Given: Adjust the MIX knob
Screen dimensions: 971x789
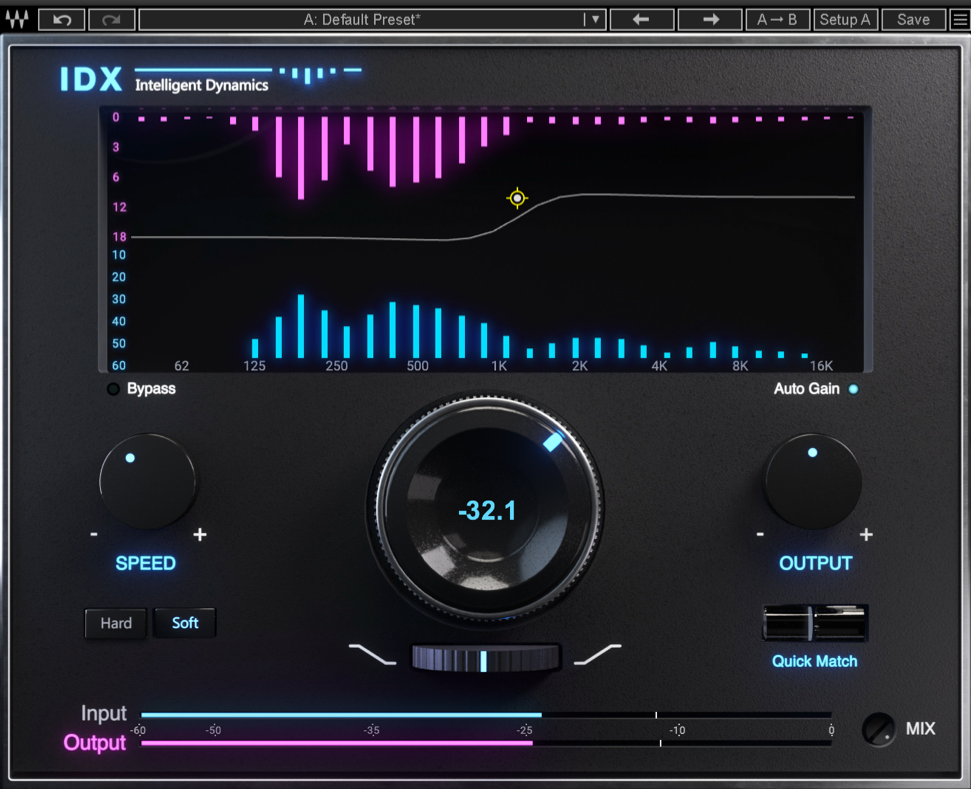Looking at the screenshot, I should [880, 731].
